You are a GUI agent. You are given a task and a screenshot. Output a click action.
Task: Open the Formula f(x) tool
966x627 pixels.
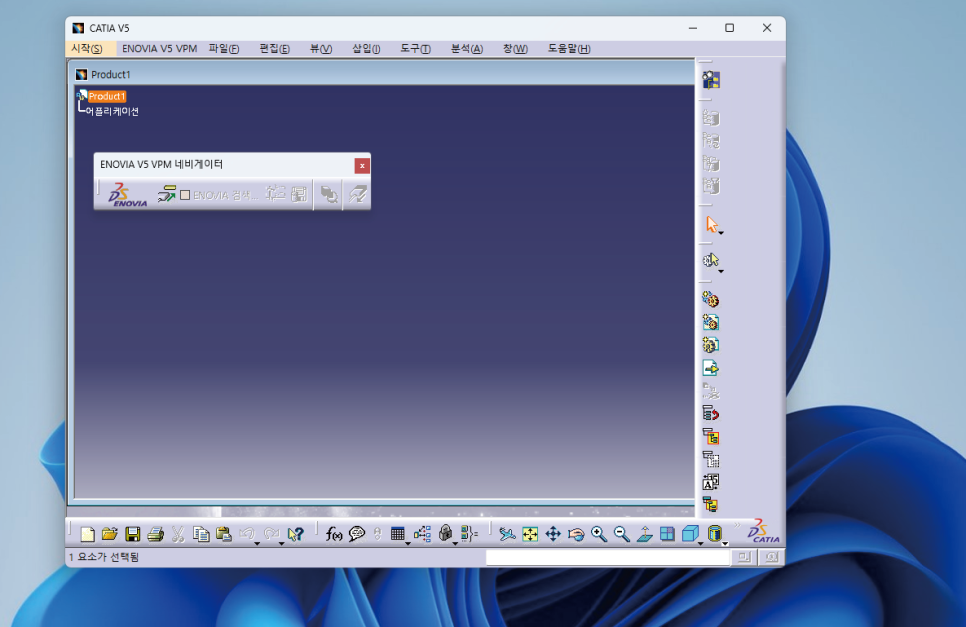point(334,534)
